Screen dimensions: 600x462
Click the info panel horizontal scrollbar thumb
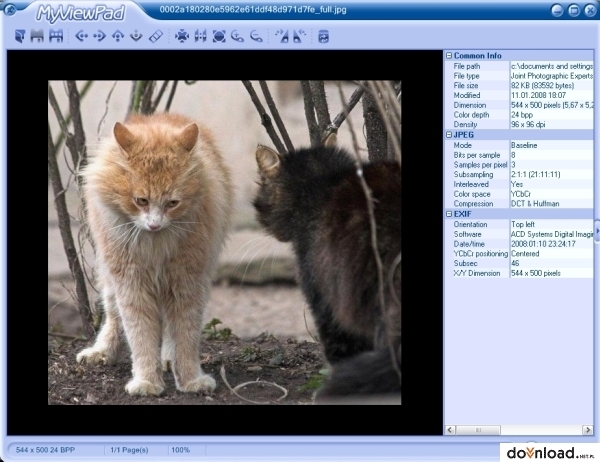pos(478,430)
